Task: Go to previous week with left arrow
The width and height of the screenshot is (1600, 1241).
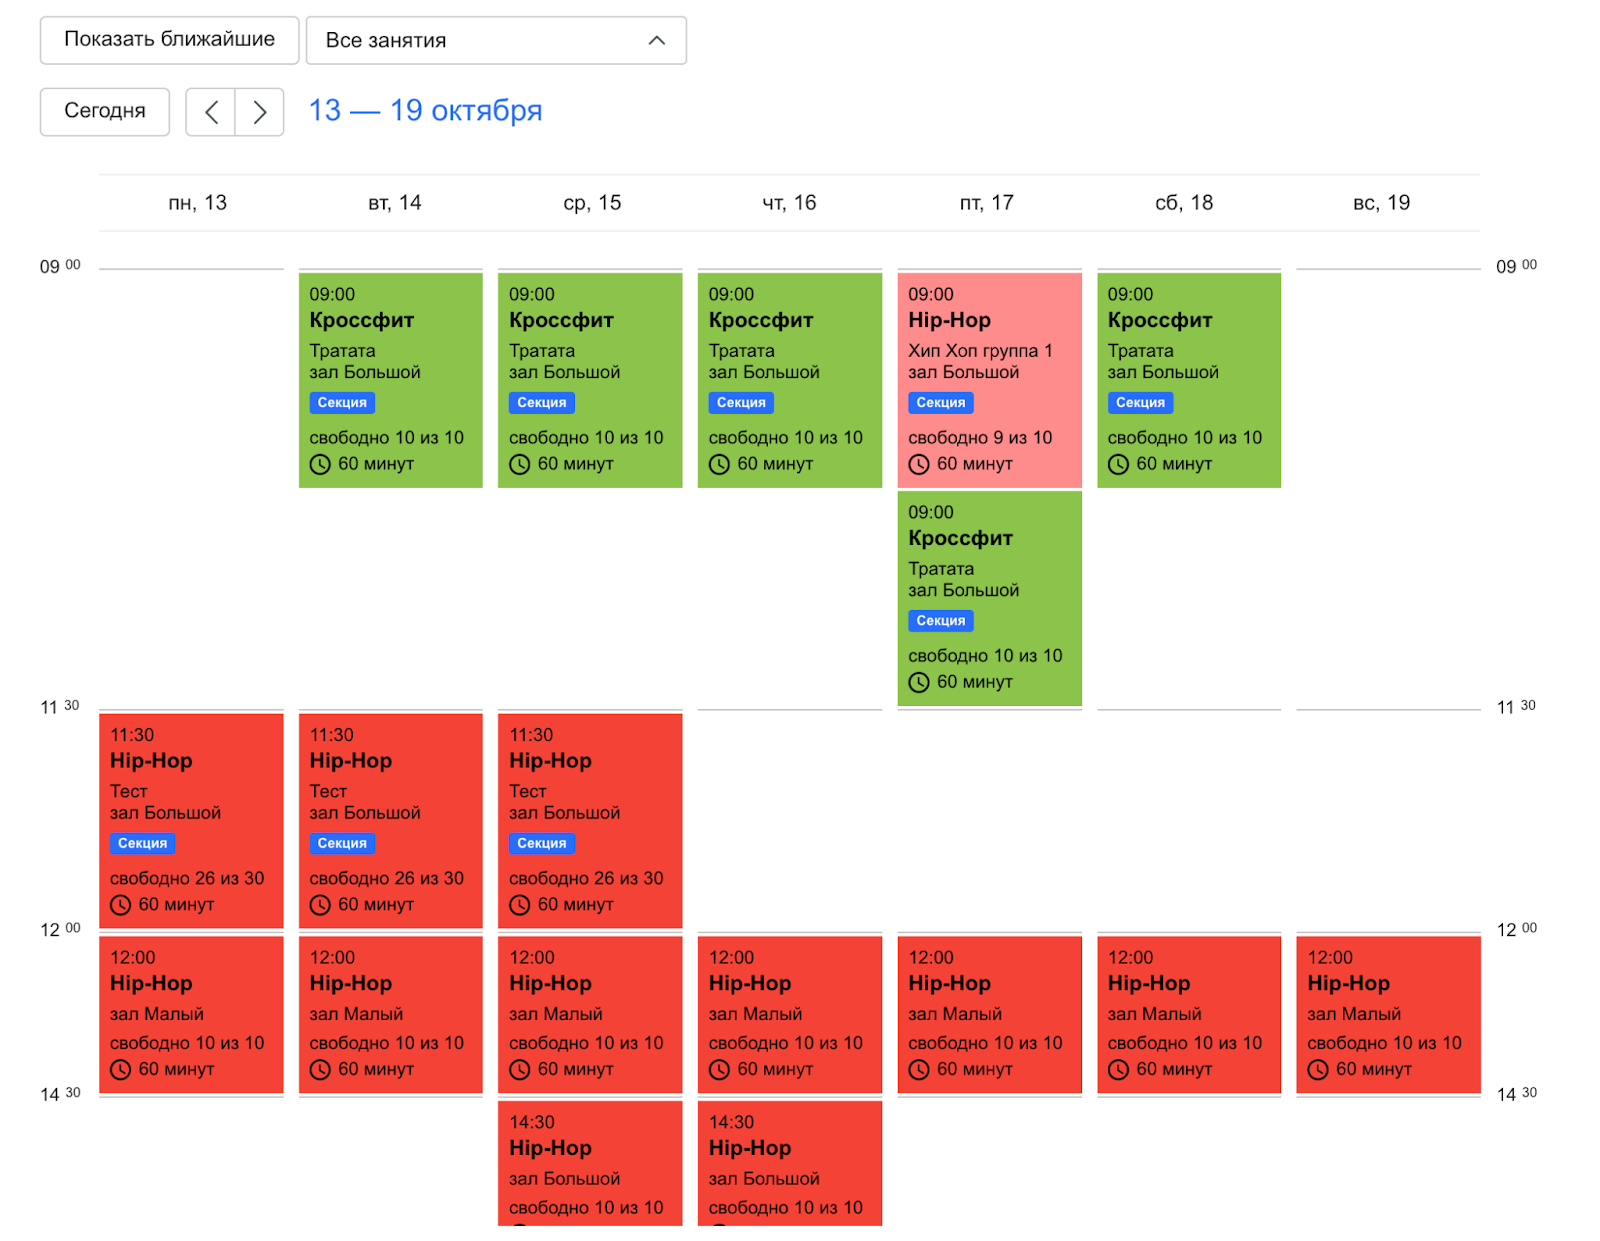Action: click(211, 112)
